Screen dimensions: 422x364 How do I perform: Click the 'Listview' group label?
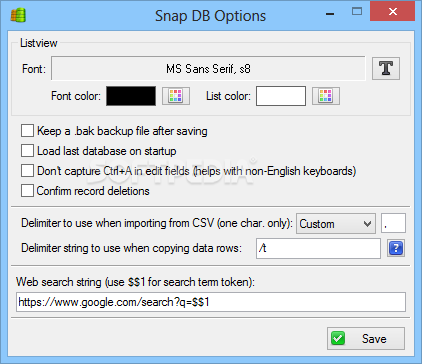pos(39,43)
